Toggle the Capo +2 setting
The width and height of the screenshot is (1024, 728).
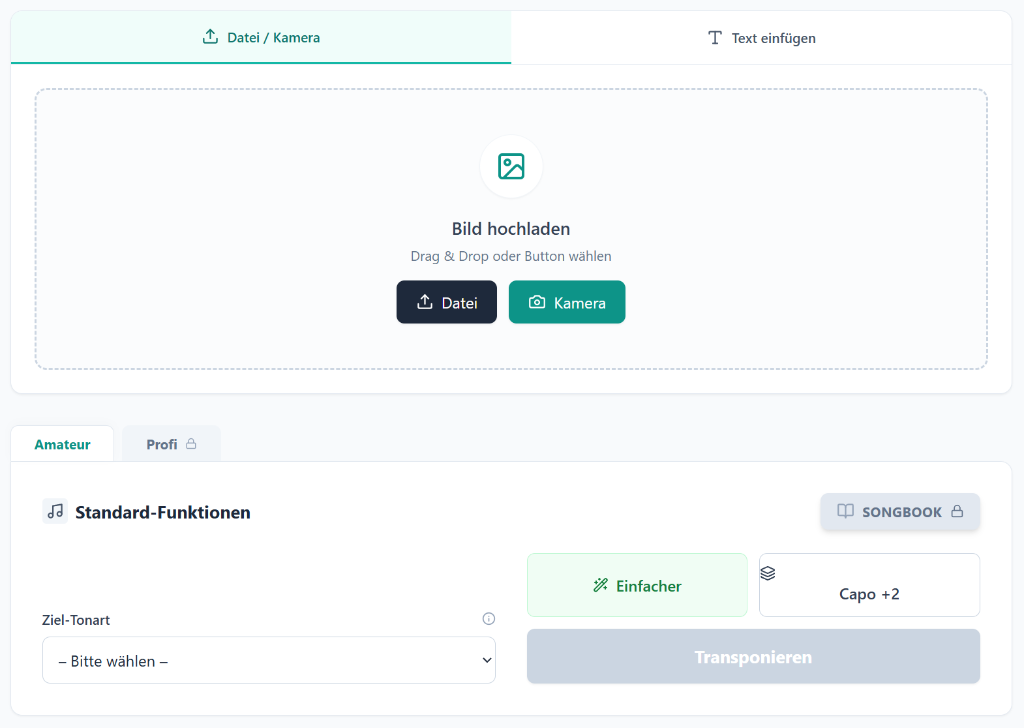[x=869, y=584]
